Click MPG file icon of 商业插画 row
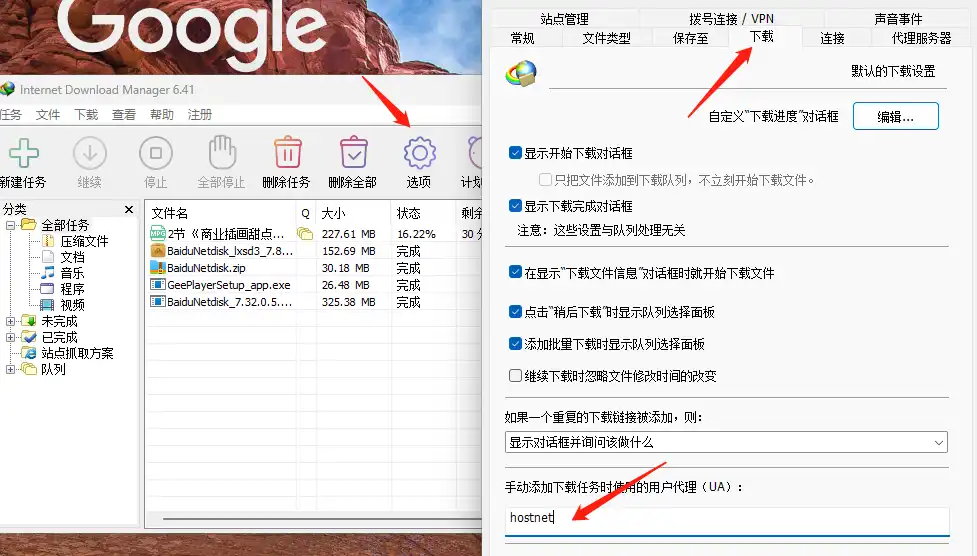 click(158, 234)
